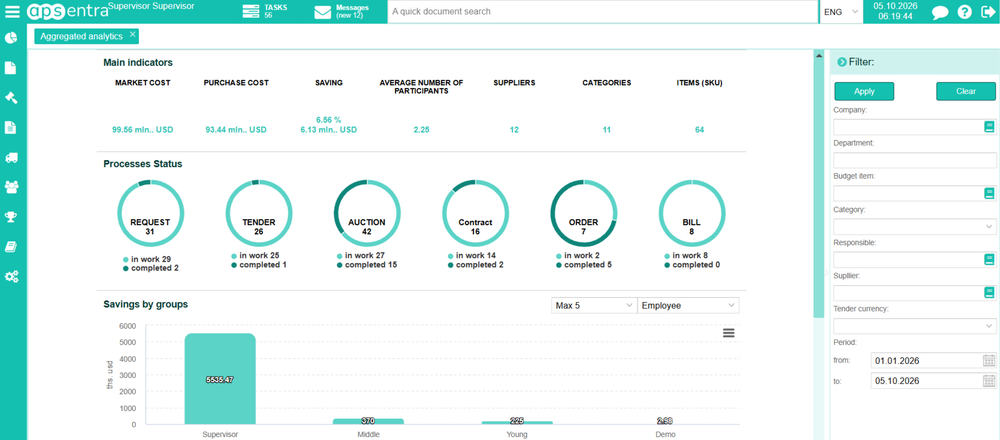Open the hamburger main menu
Screen dimensions: 1000x440
pyautogui.click(x=13, y=11)
